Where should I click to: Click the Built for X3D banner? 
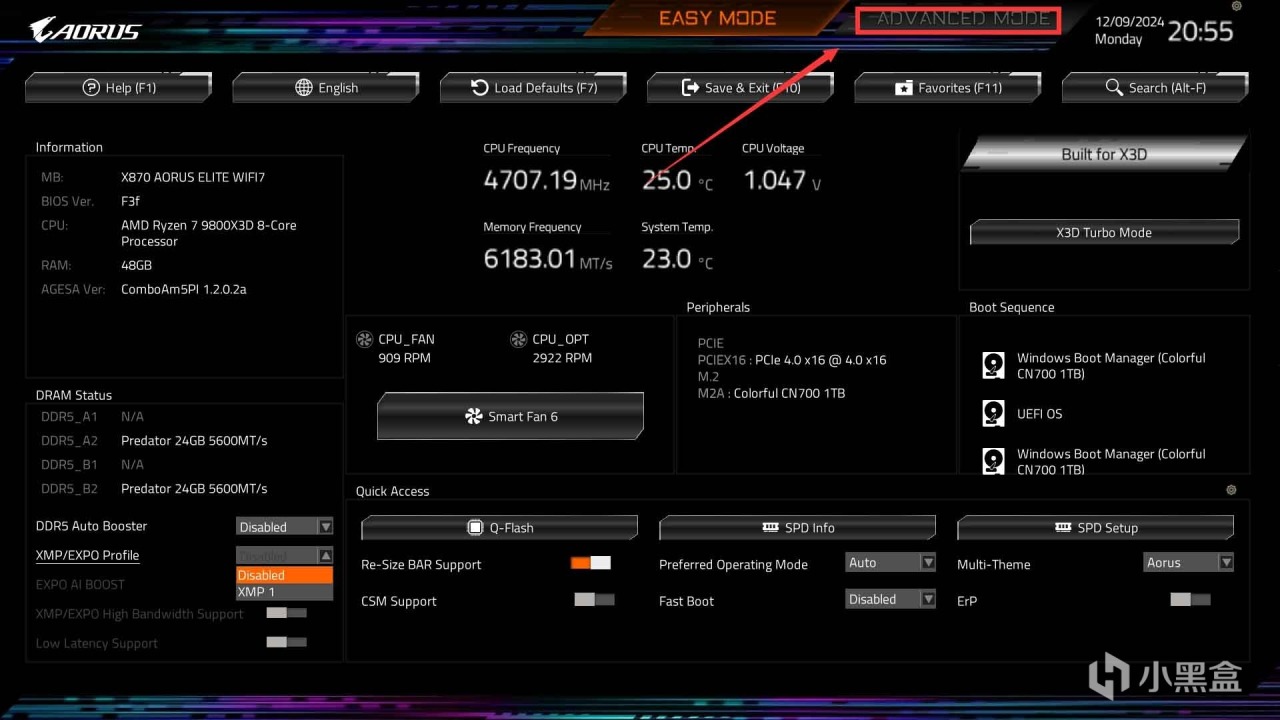click(1104, 154)
